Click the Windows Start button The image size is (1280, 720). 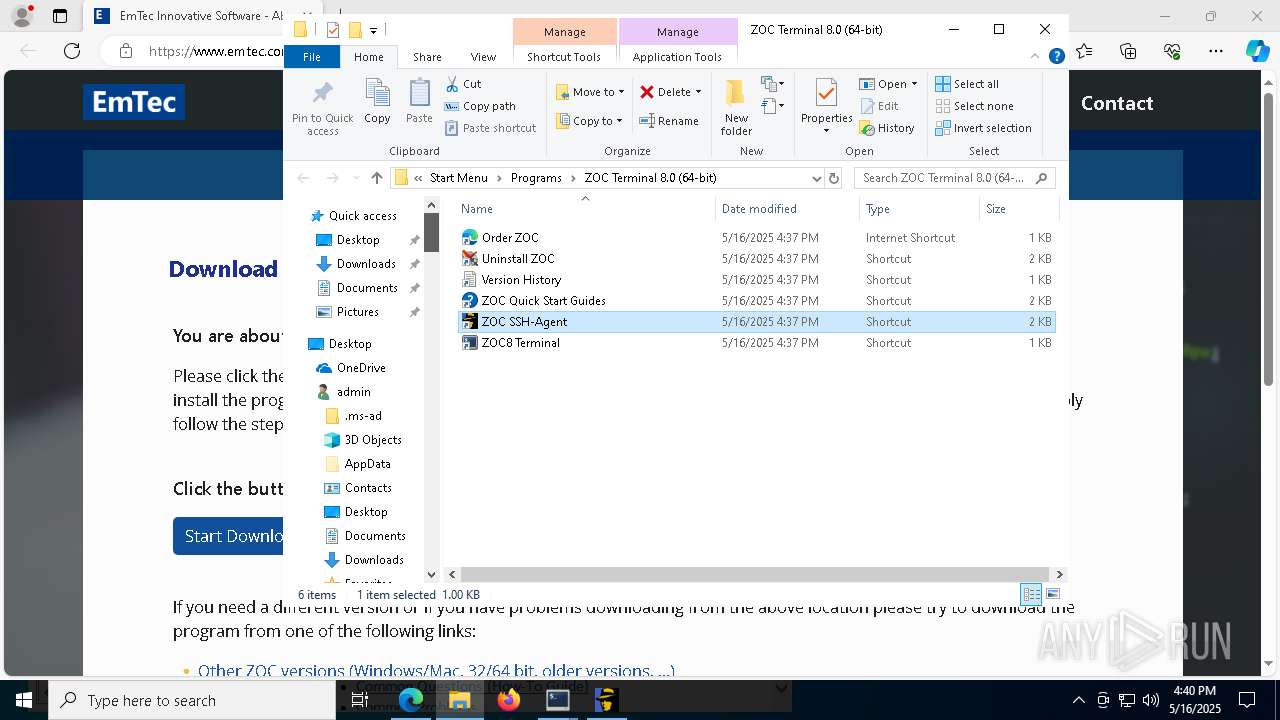(x=24, y=700)
